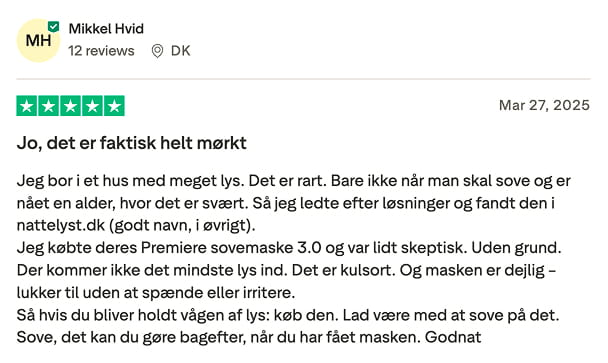Click the Mar 27, 2025 review date

(x=544, y=105)
